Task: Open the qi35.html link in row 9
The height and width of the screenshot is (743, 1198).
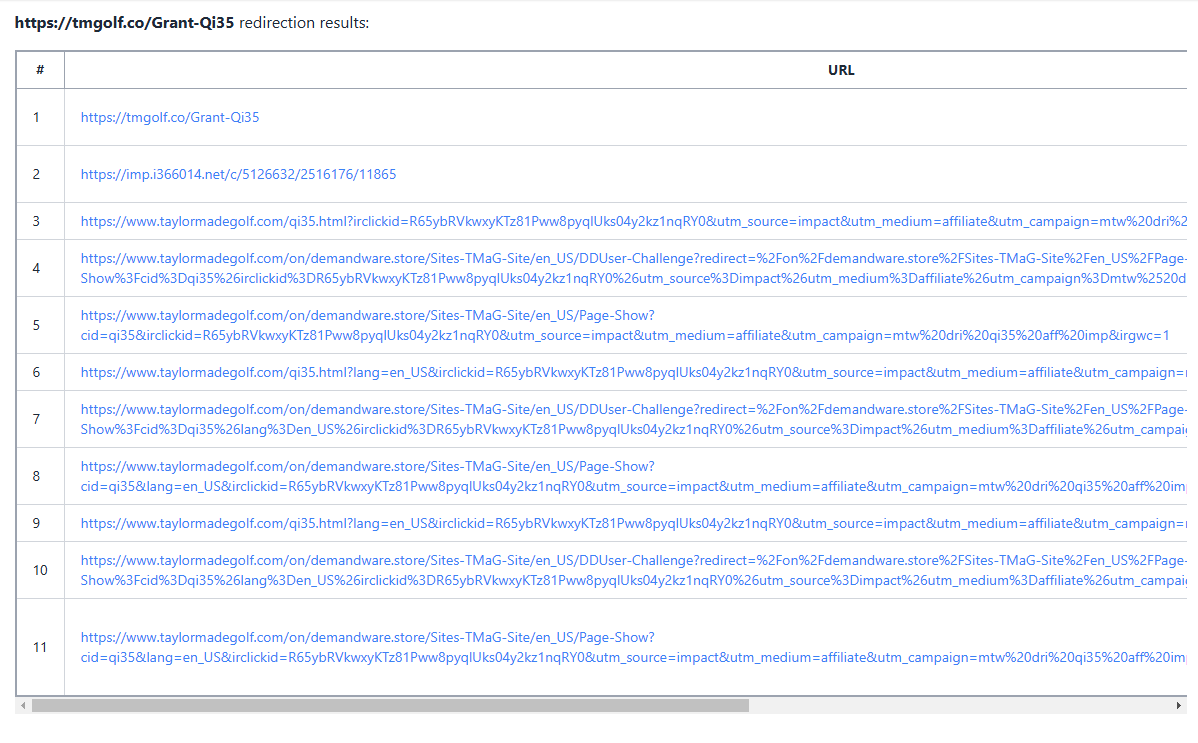Action: [x=633, y=524]
